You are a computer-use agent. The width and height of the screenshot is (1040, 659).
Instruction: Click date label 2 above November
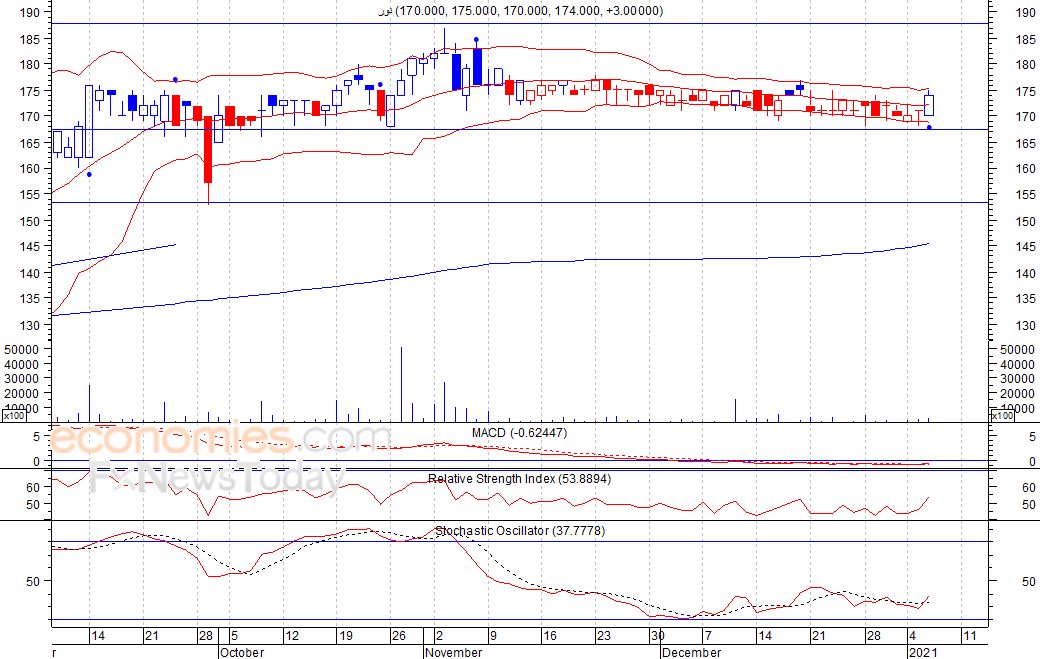(x=439, y=636)
